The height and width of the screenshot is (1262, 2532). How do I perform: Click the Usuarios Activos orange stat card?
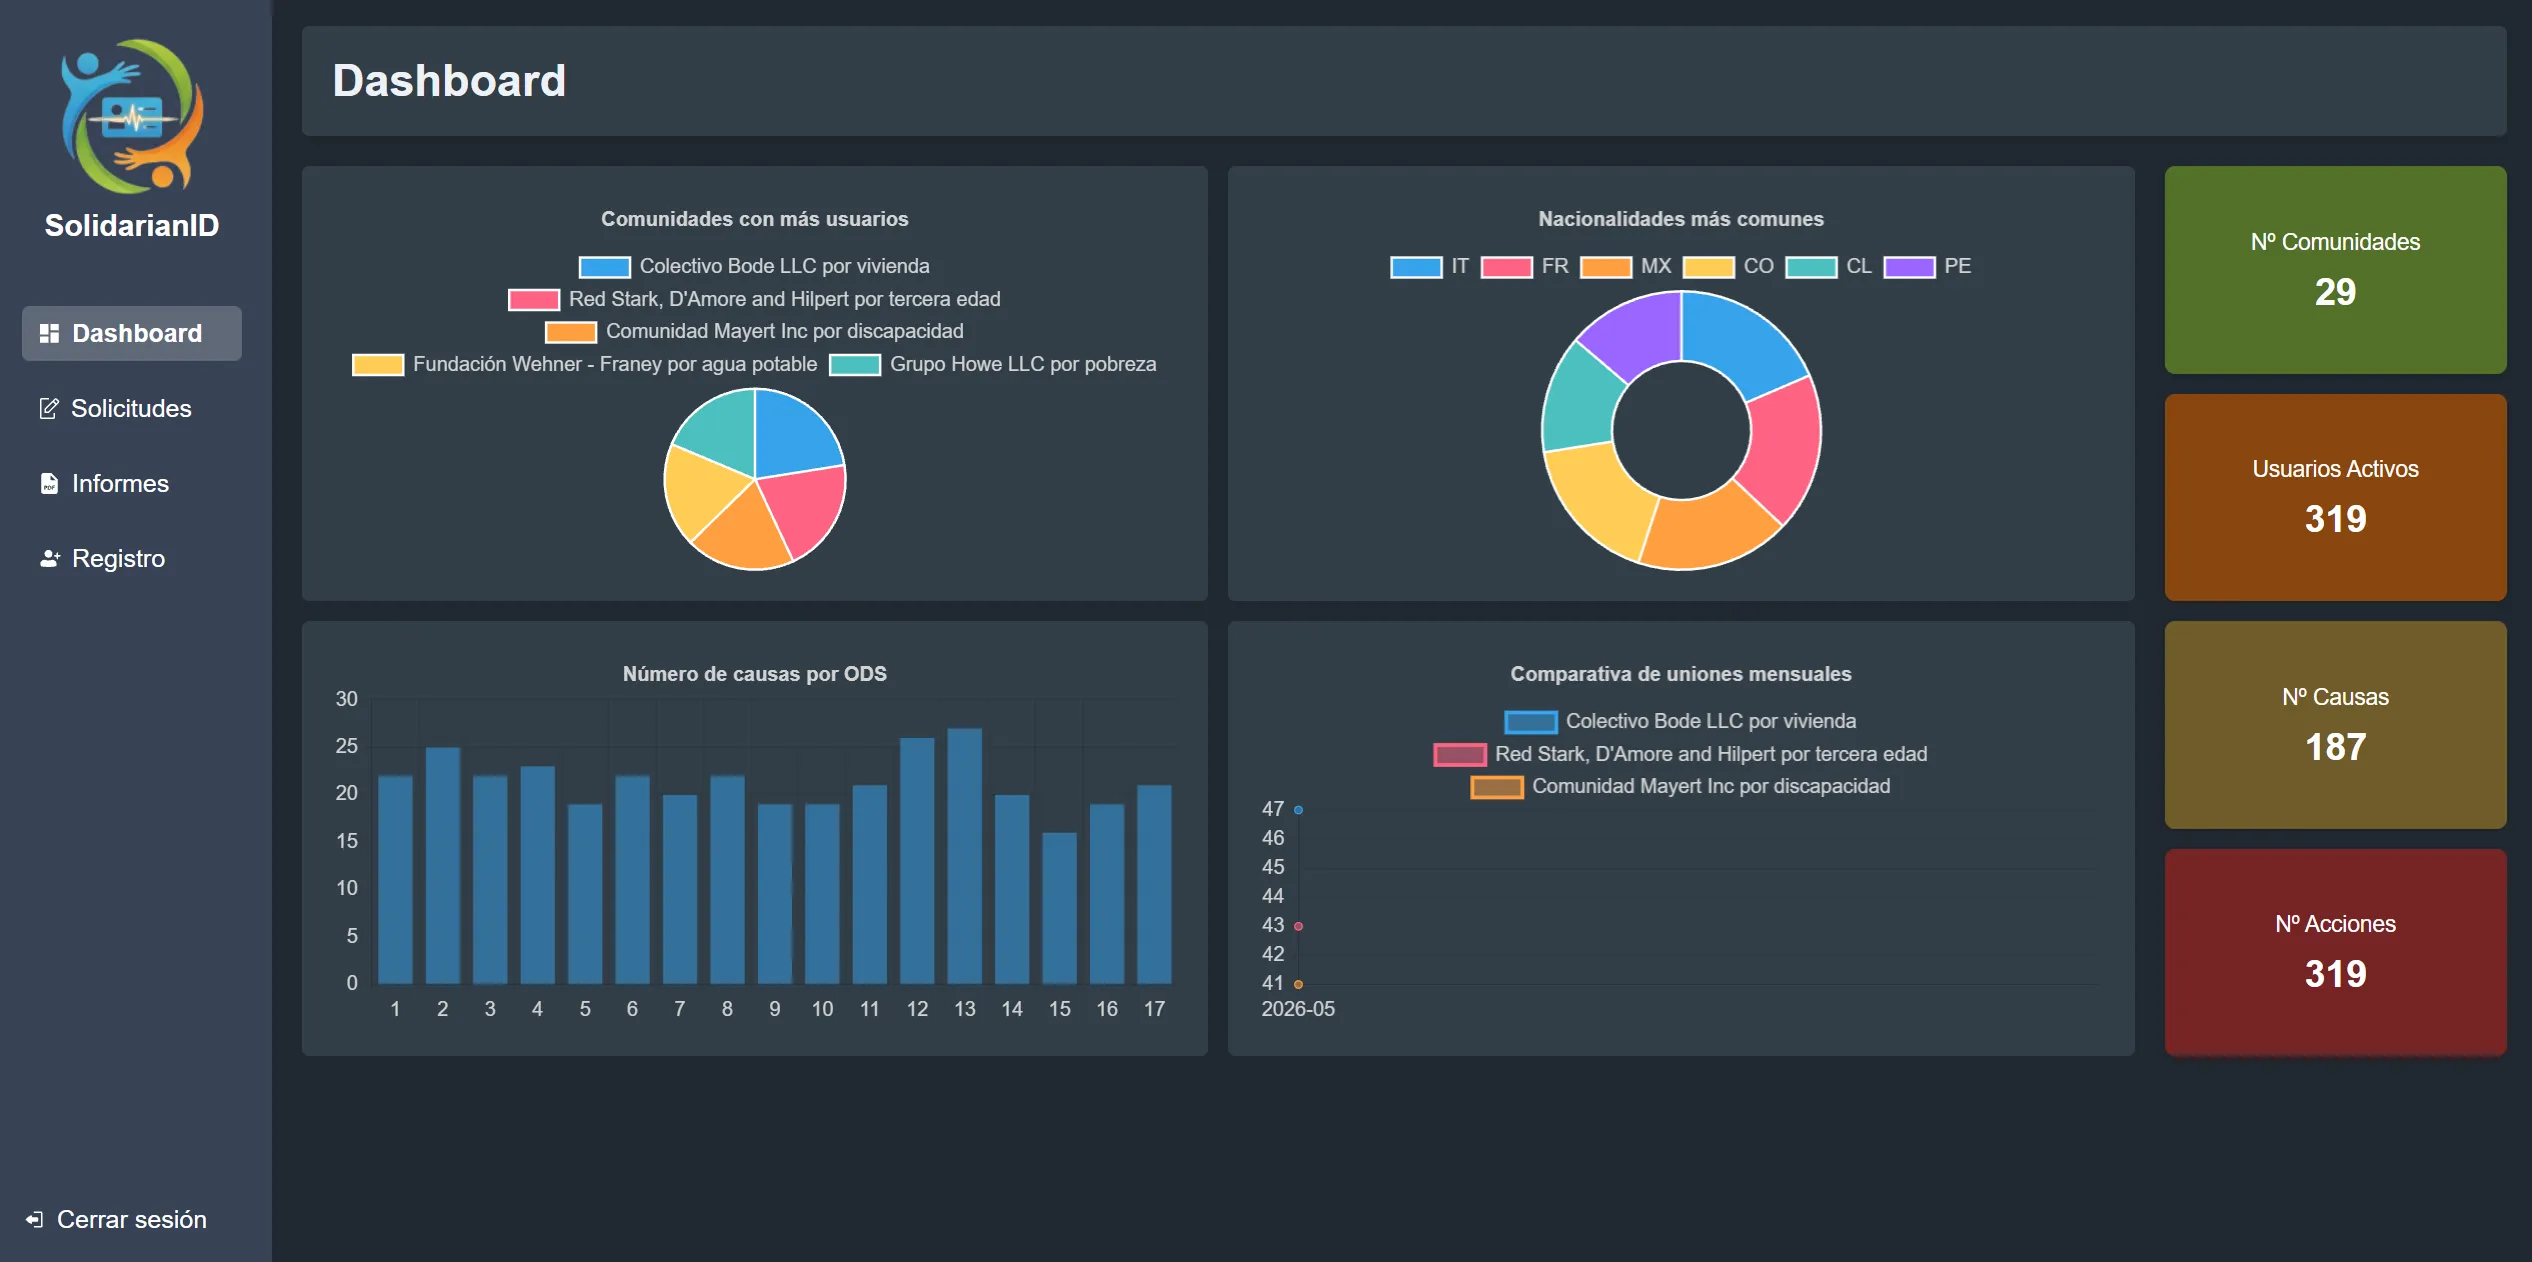[x=2335, y=497]
